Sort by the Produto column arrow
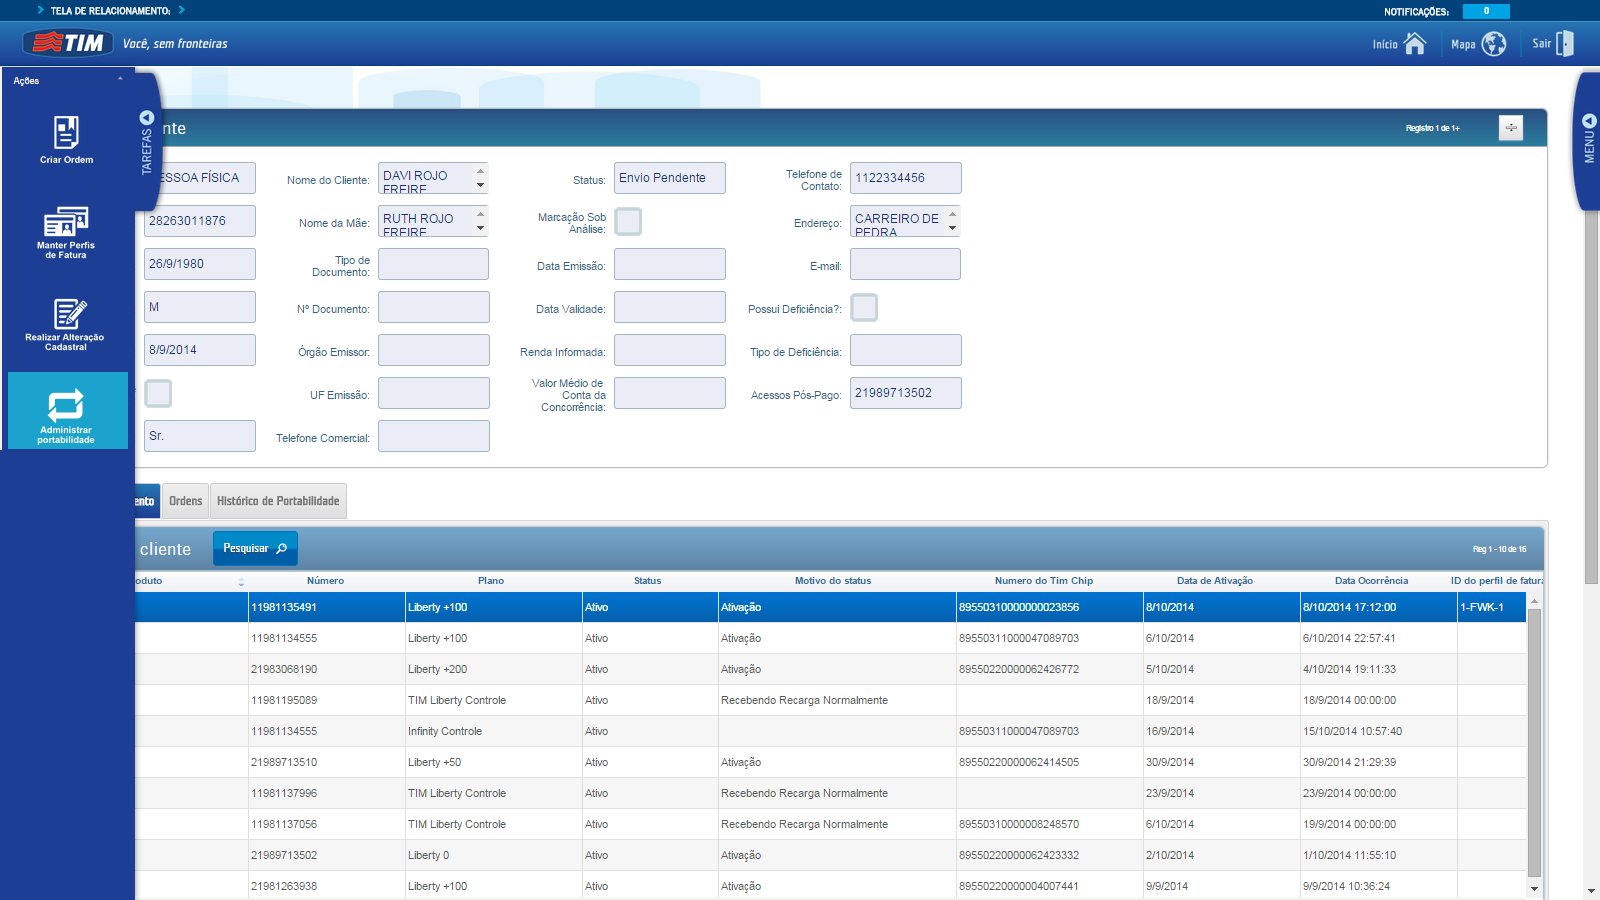This screenshot has height=900, width=1600. pyautogui.click(x=241, y=581)
